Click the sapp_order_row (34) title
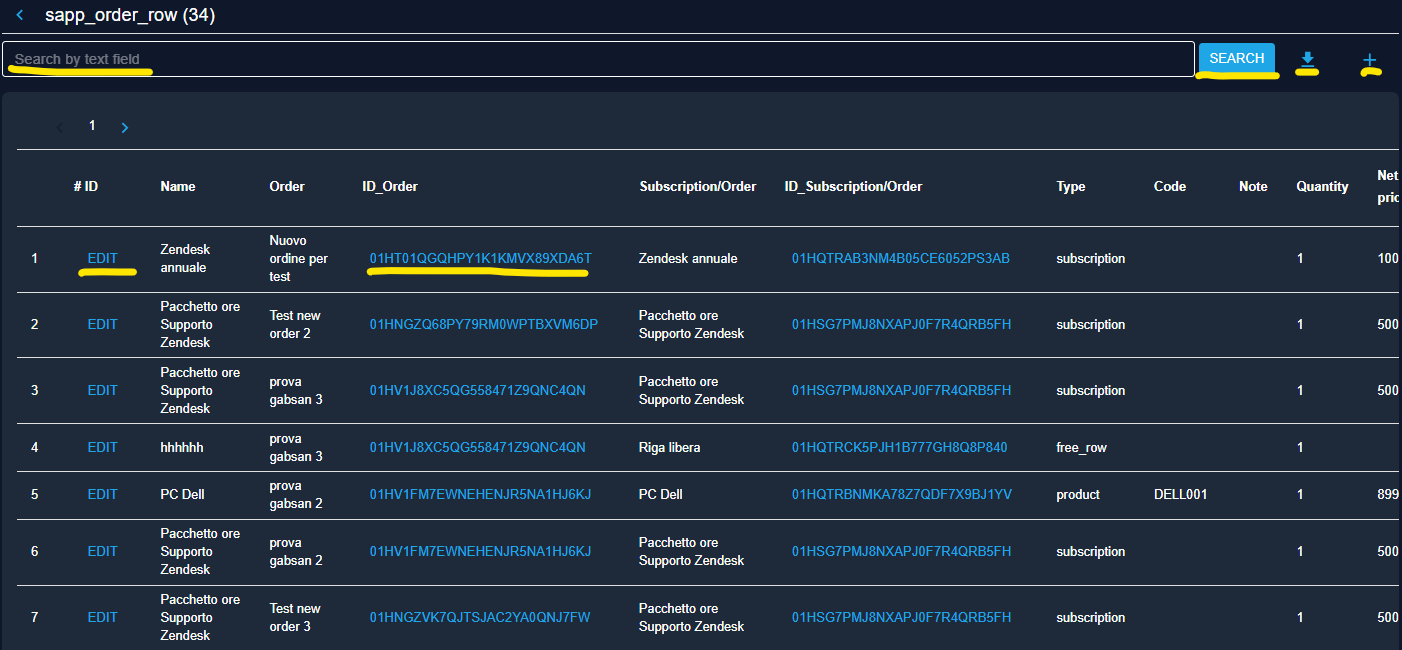This screenshot has height=650, width=1402. tap(130, 15)
